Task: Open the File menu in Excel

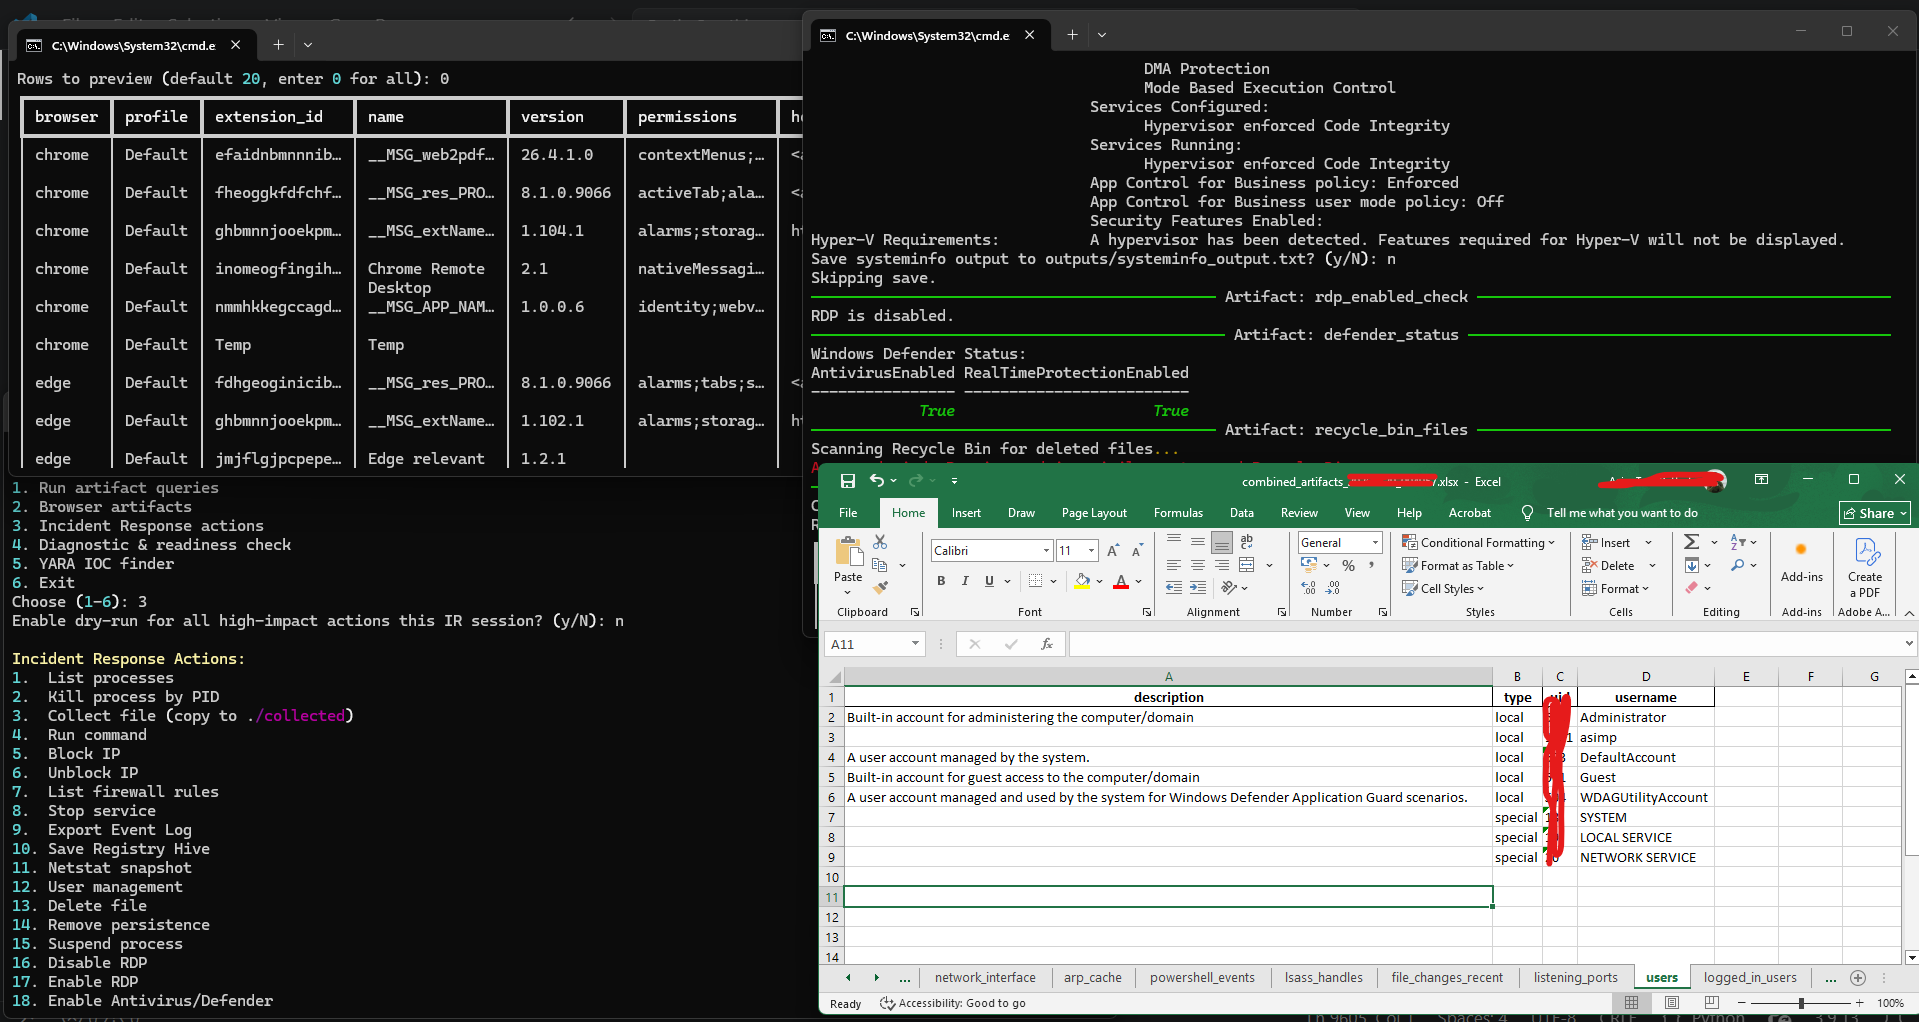Action: click(848, 513)
